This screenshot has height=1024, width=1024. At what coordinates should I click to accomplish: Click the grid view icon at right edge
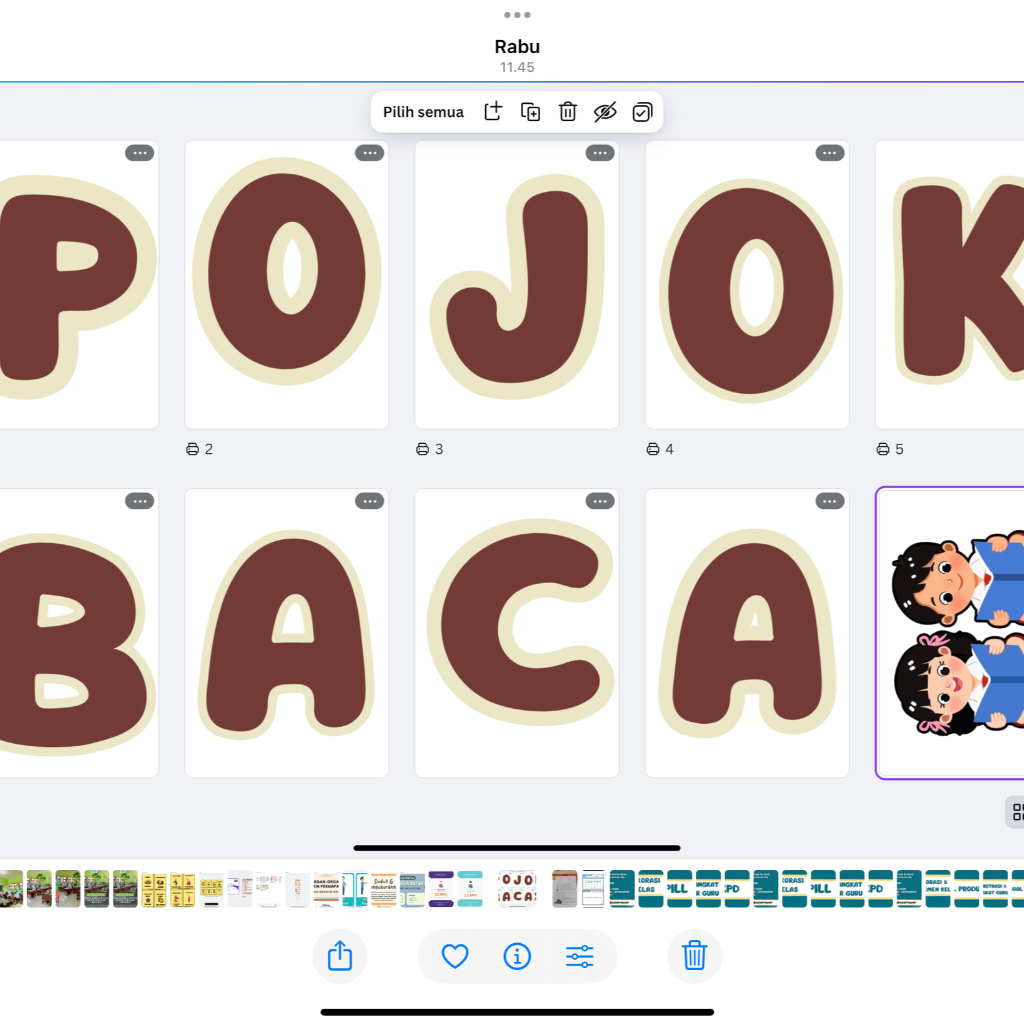click(x=1016, y=812)
